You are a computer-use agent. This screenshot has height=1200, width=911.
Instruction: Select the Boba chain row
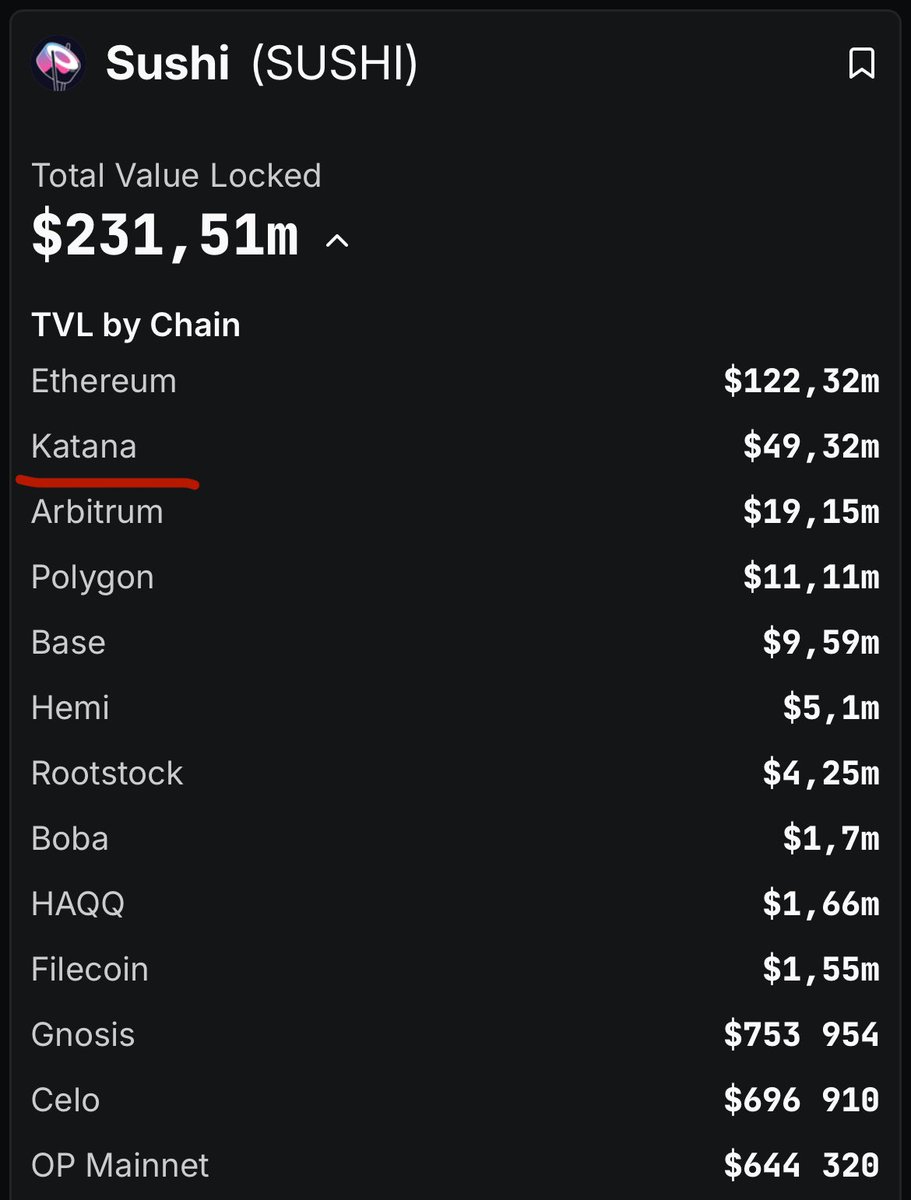pyautogui.click(x=455, y=838)
